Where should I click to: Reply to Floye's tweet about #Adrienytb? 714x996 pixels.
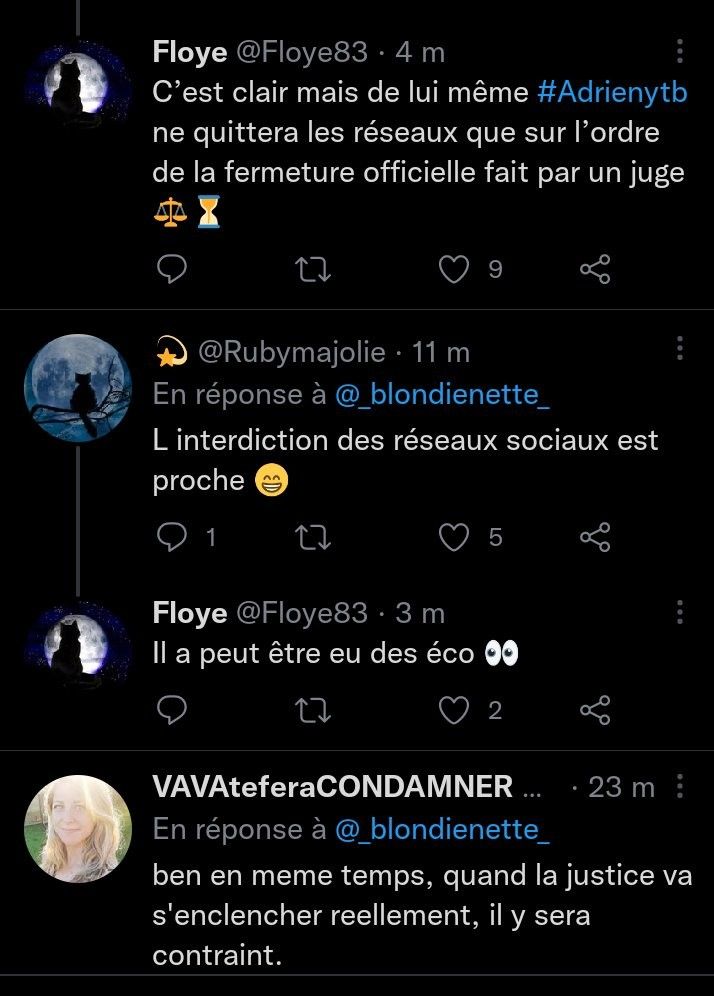point(174,268)
